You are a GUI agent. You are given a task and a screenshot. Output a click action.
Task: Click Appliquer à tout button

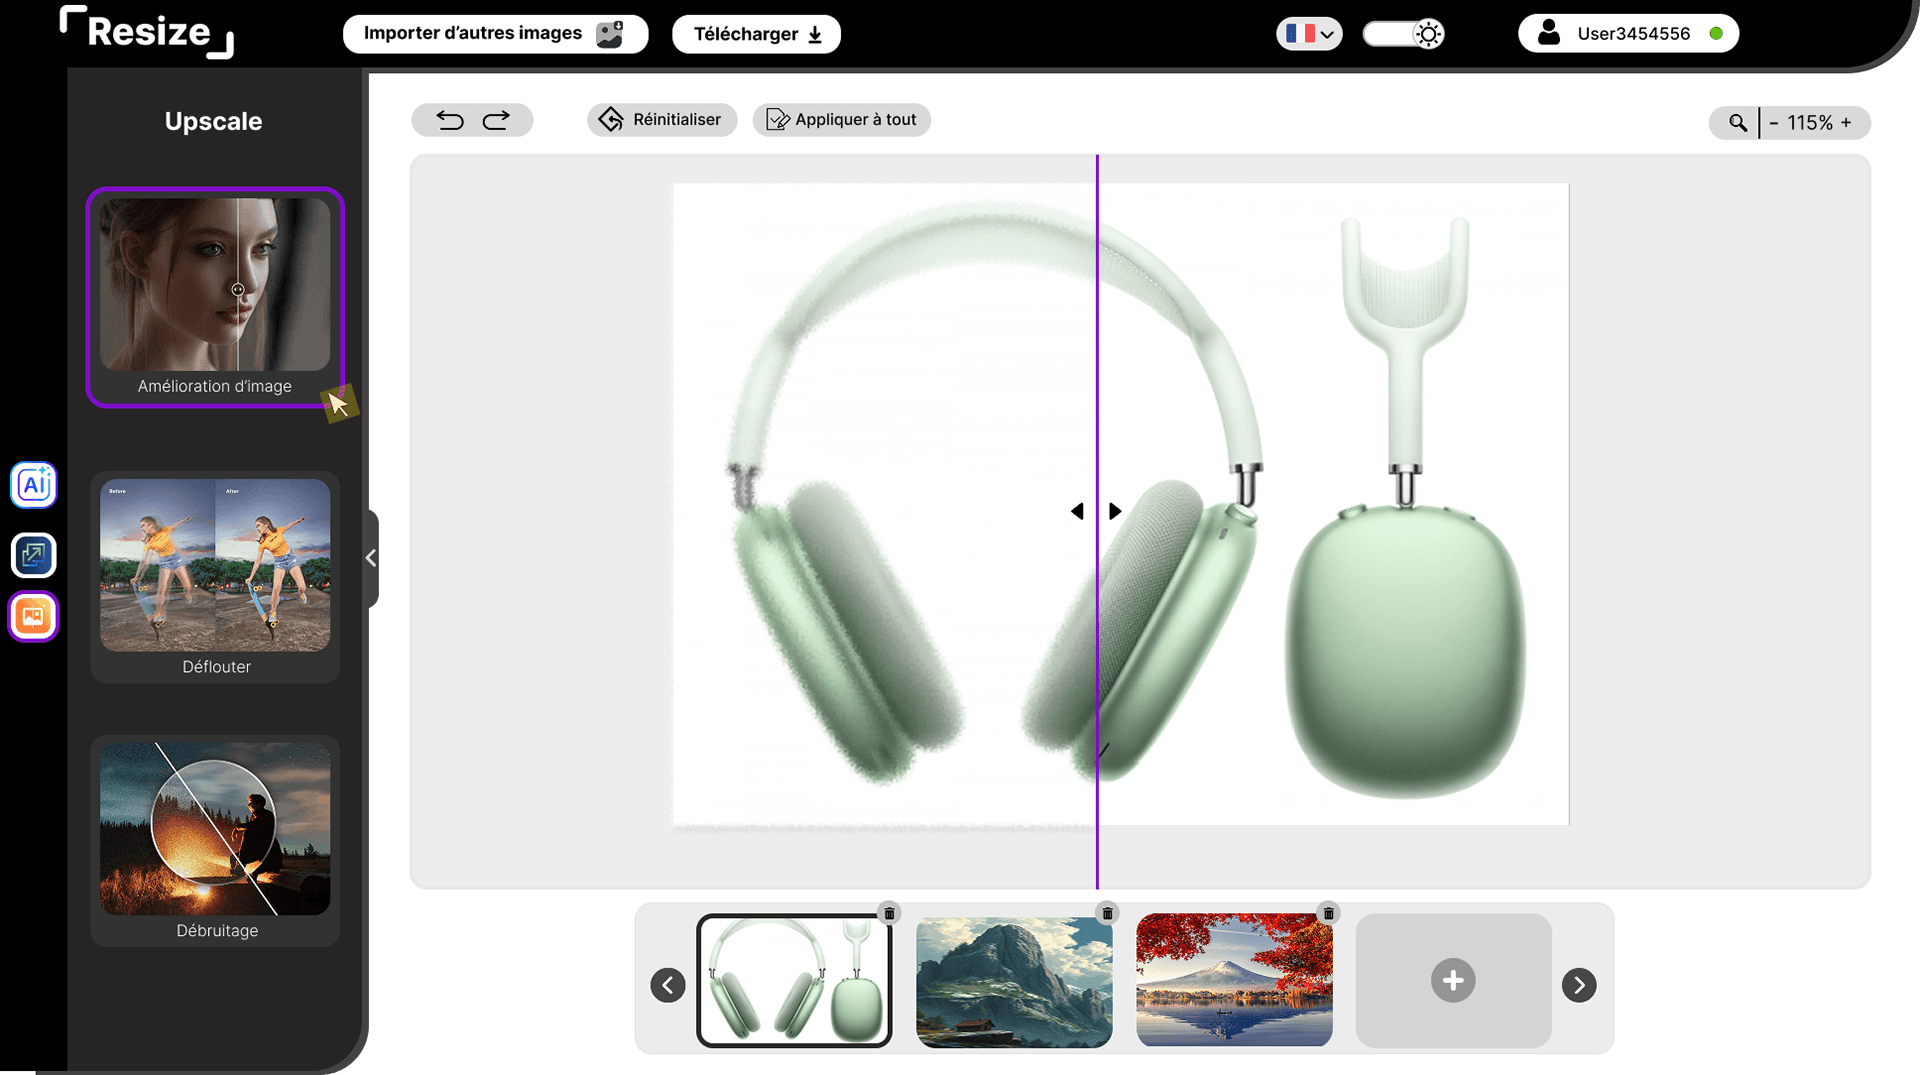pyautogui.click(x=841, y=120)
